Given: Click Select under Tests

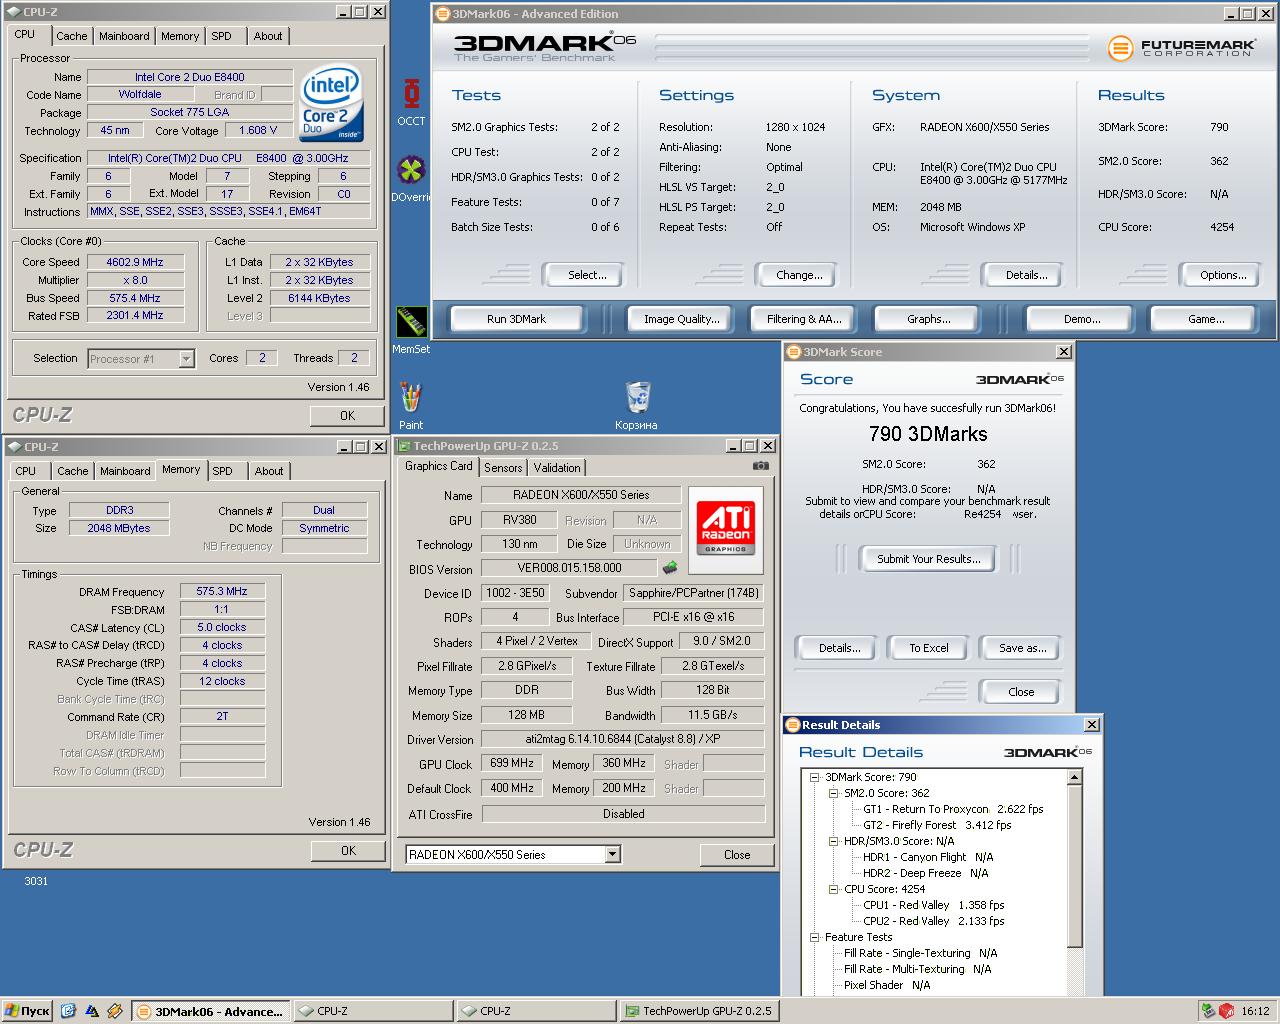Looking at the screenshot, I should click(x=587, y=275).
